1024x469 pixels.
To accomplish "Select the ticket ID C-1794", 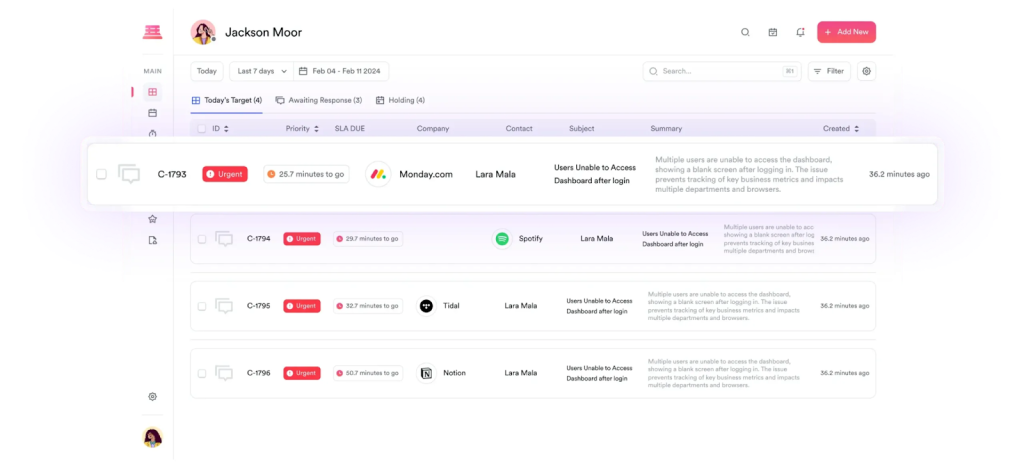I will pyautogui.click(x=259, y=239).
